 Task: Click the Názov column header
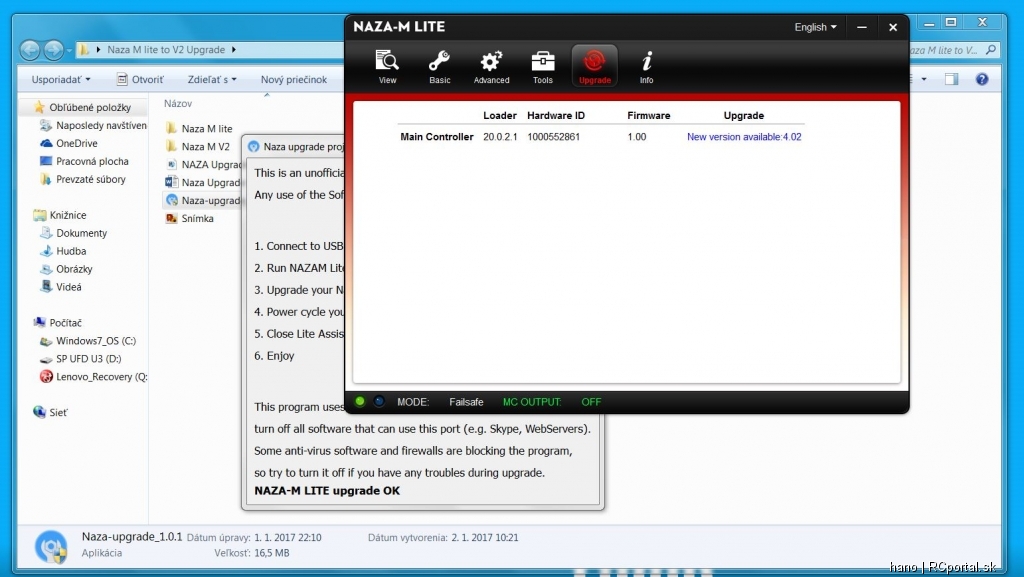178,103
